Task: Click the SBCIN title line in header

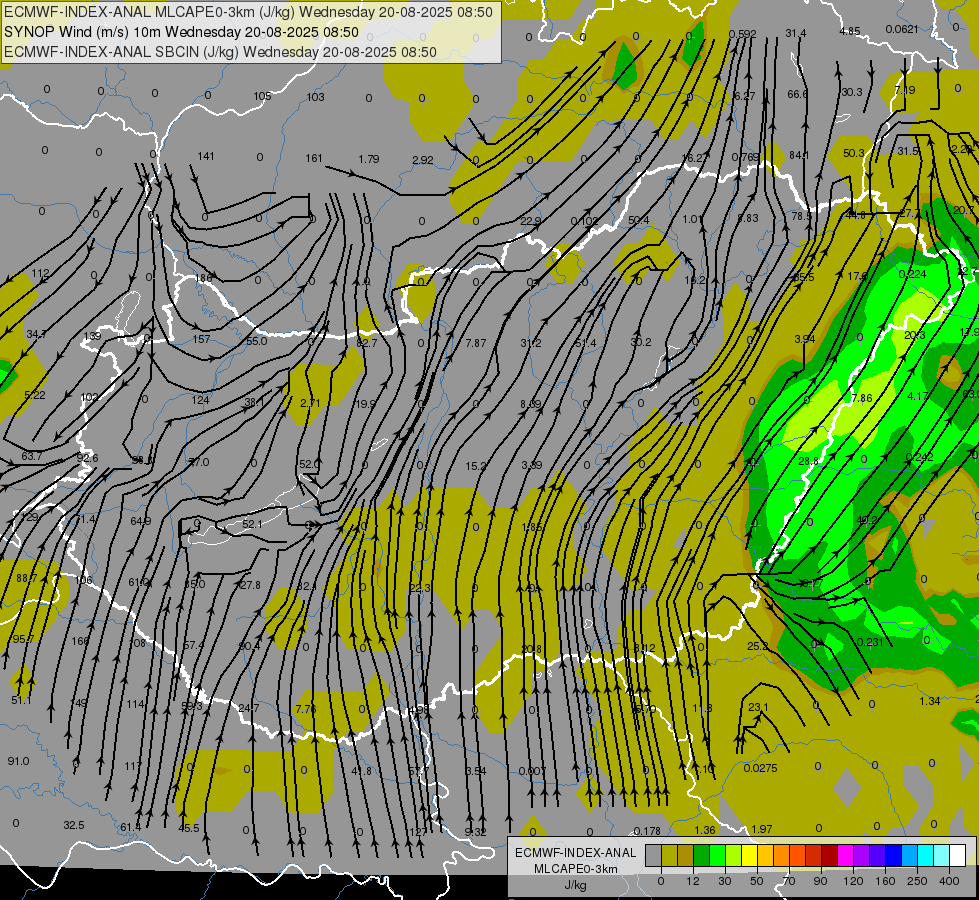Action: click(x=220, y=52)
